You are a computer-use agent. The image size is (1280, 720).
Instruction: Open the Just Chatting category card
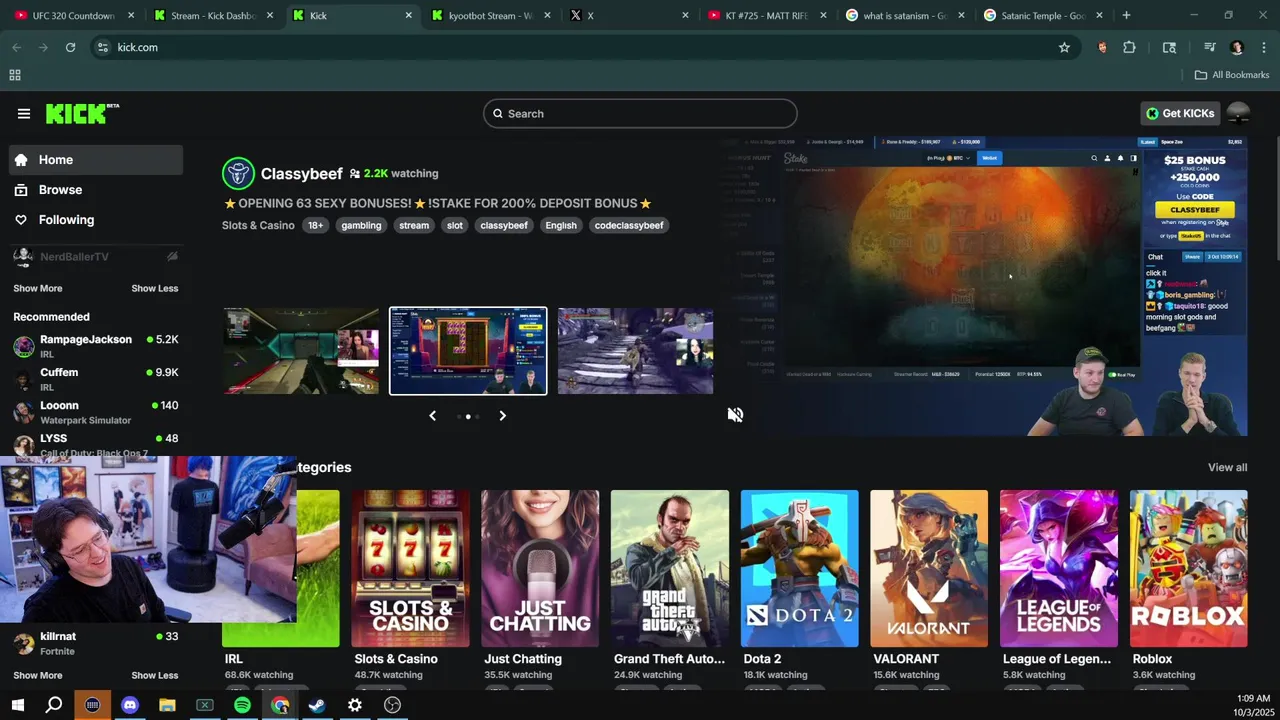[x=540, y=568]
